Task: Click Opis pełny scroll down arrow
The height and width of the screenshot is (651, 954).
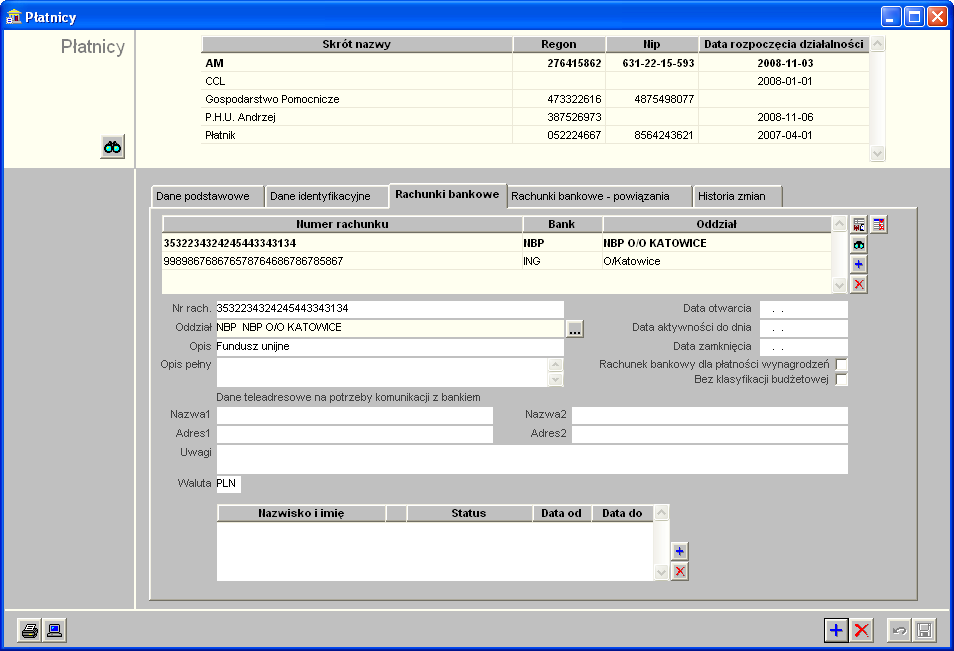Action: click(x=555, y=380)
